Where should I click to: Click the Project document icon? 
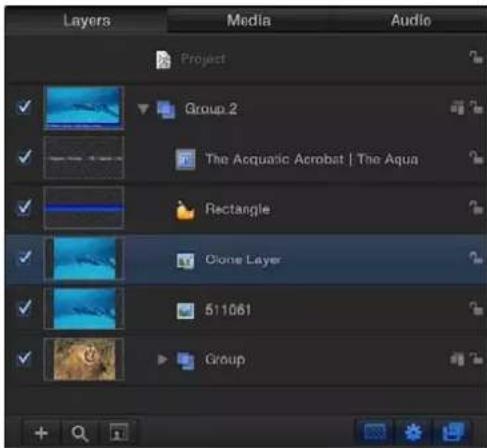click(x=163, y=60)
